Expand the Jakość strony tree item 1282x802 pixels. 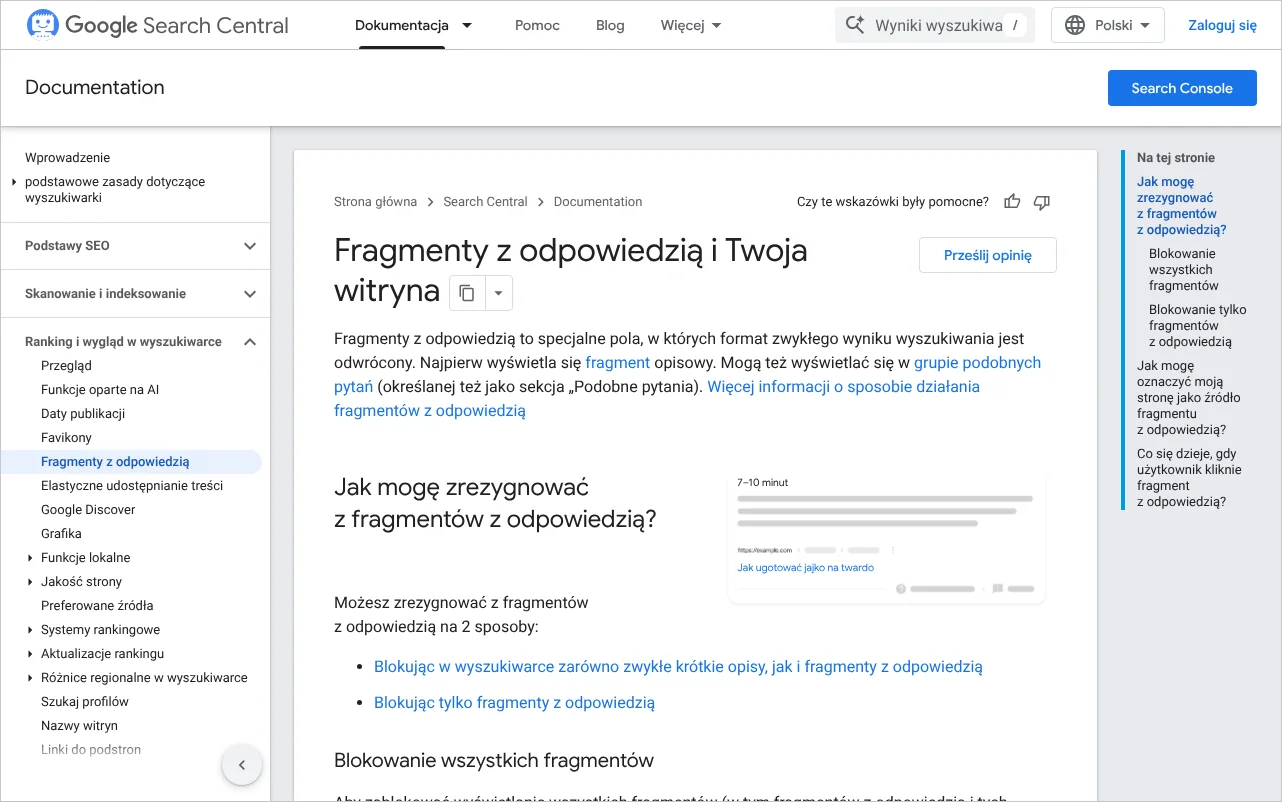coord(30,582)
